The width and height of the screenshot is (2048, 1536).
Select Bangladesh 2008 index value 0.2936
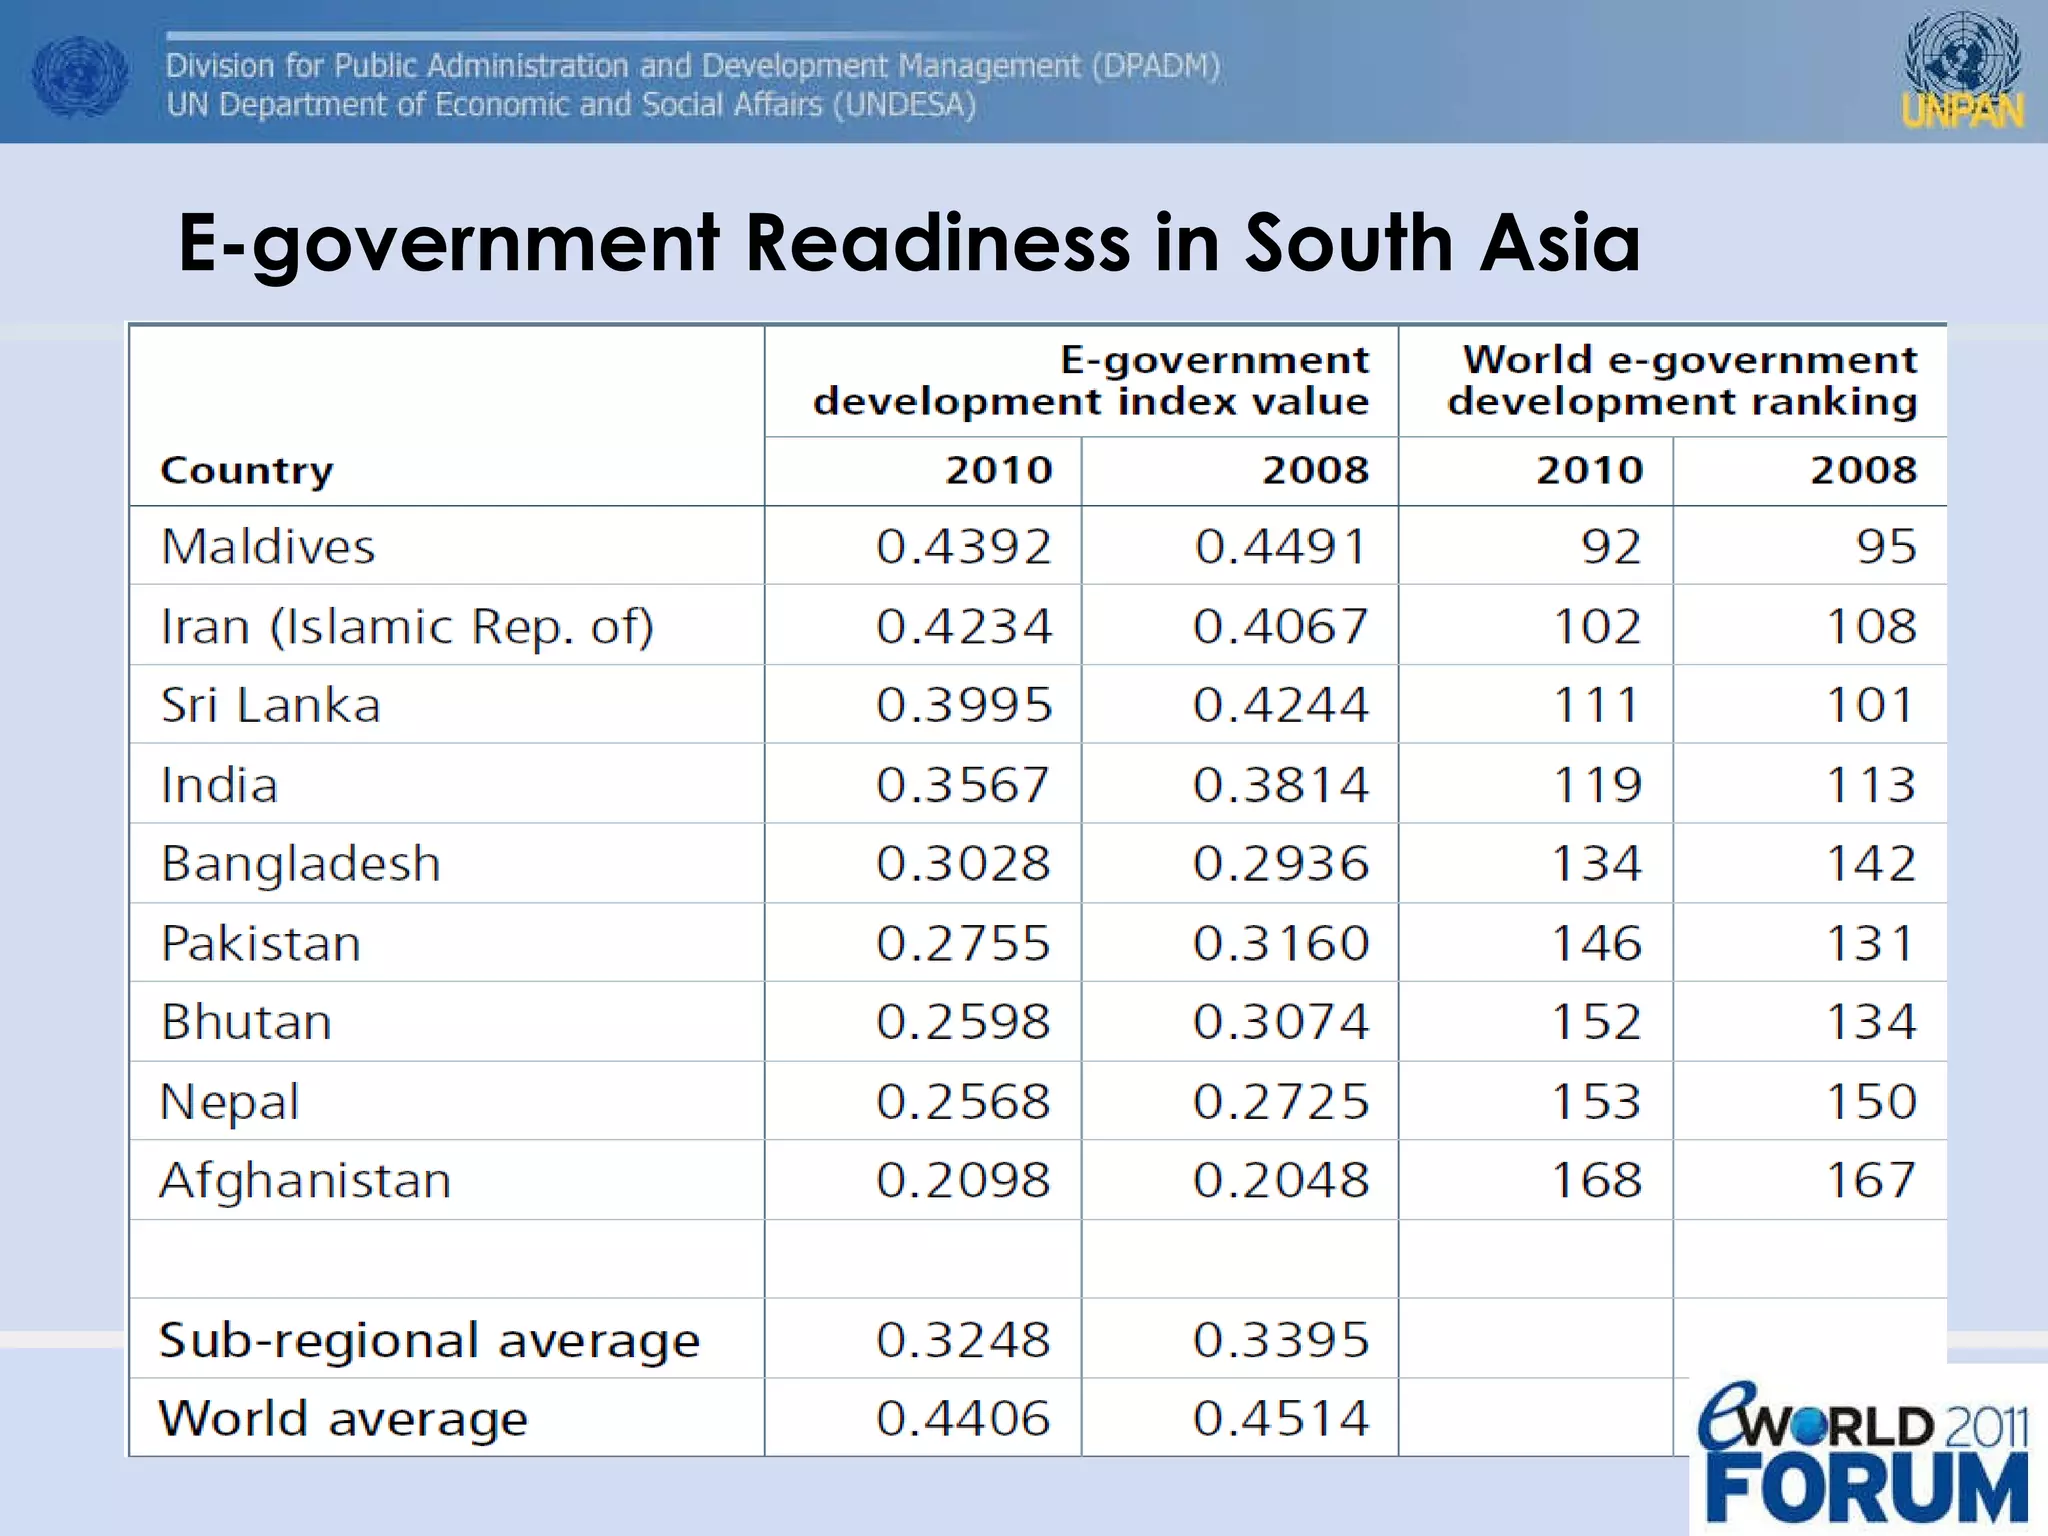point(1281,864)
